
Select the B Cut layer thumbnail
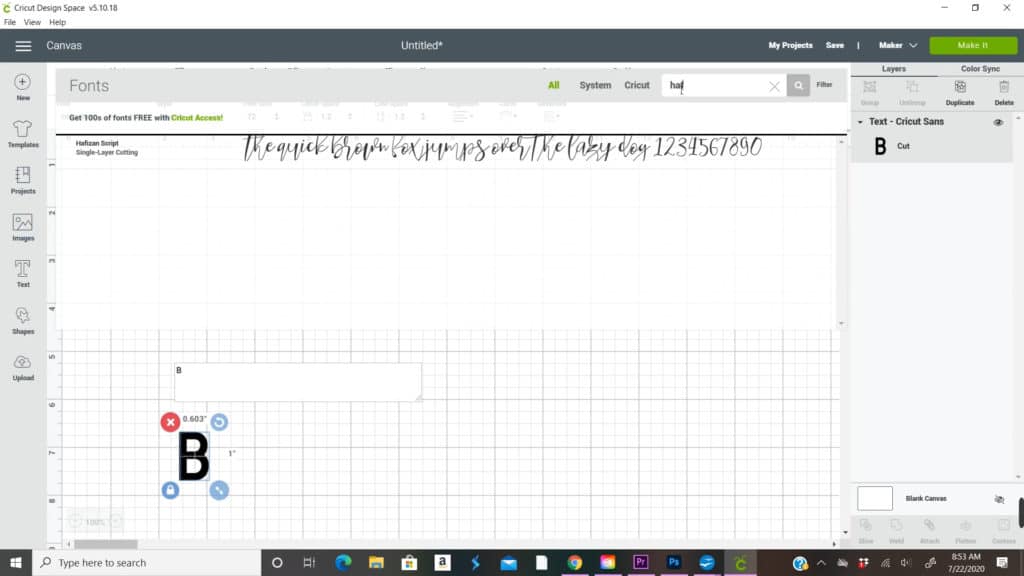pyautogui.click(x=880, y=146)
